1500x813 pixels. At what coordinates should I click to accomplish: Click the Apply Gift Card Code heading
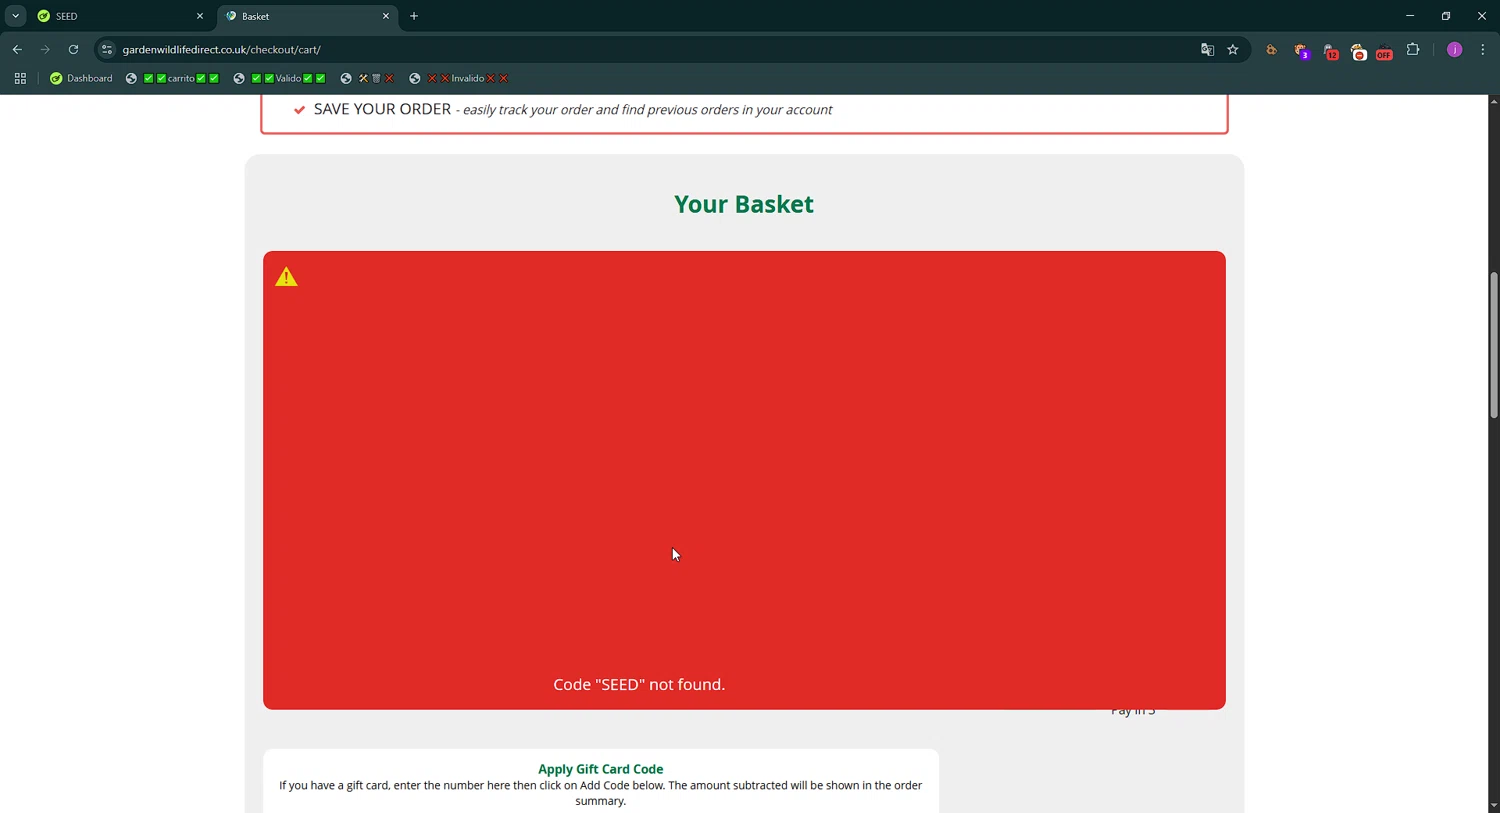(601, 769)
